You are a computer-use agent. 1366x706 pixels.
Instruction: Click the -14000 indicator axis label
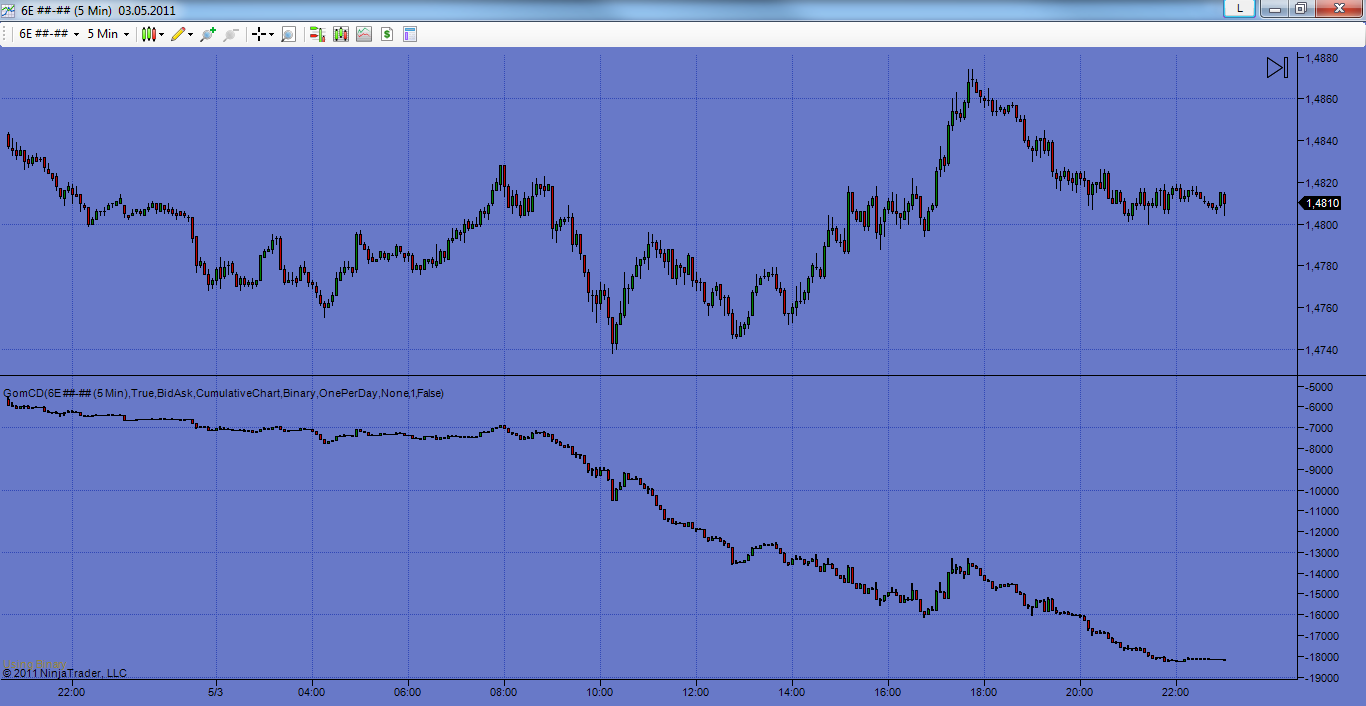[1324, 574]
